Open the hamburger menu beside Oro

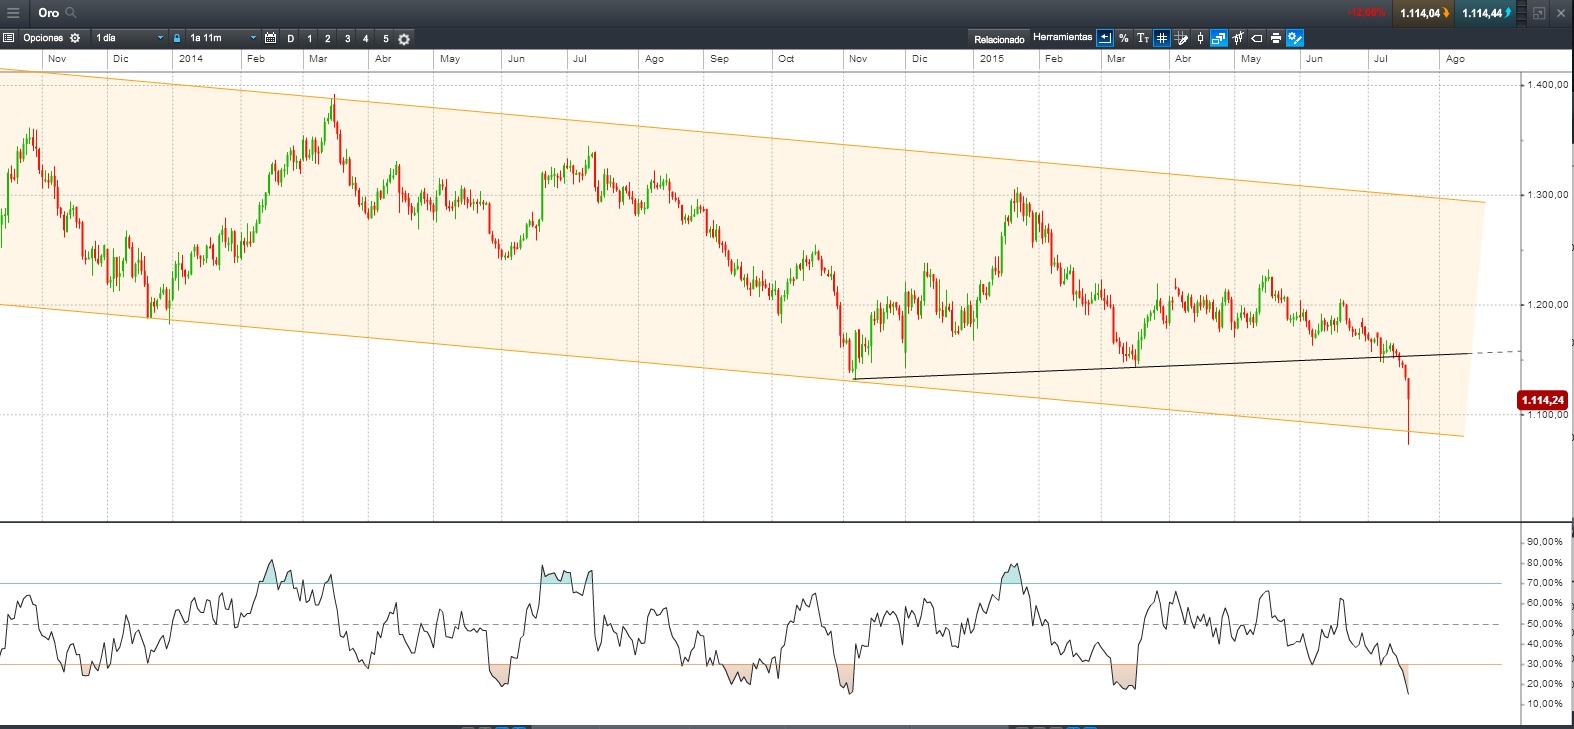[13, 13]
